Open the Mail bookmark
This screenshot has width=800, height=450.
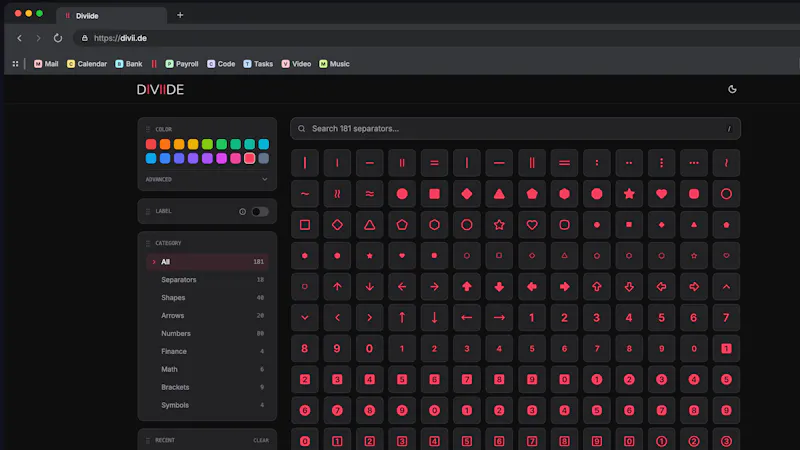[x=46, y=64]
